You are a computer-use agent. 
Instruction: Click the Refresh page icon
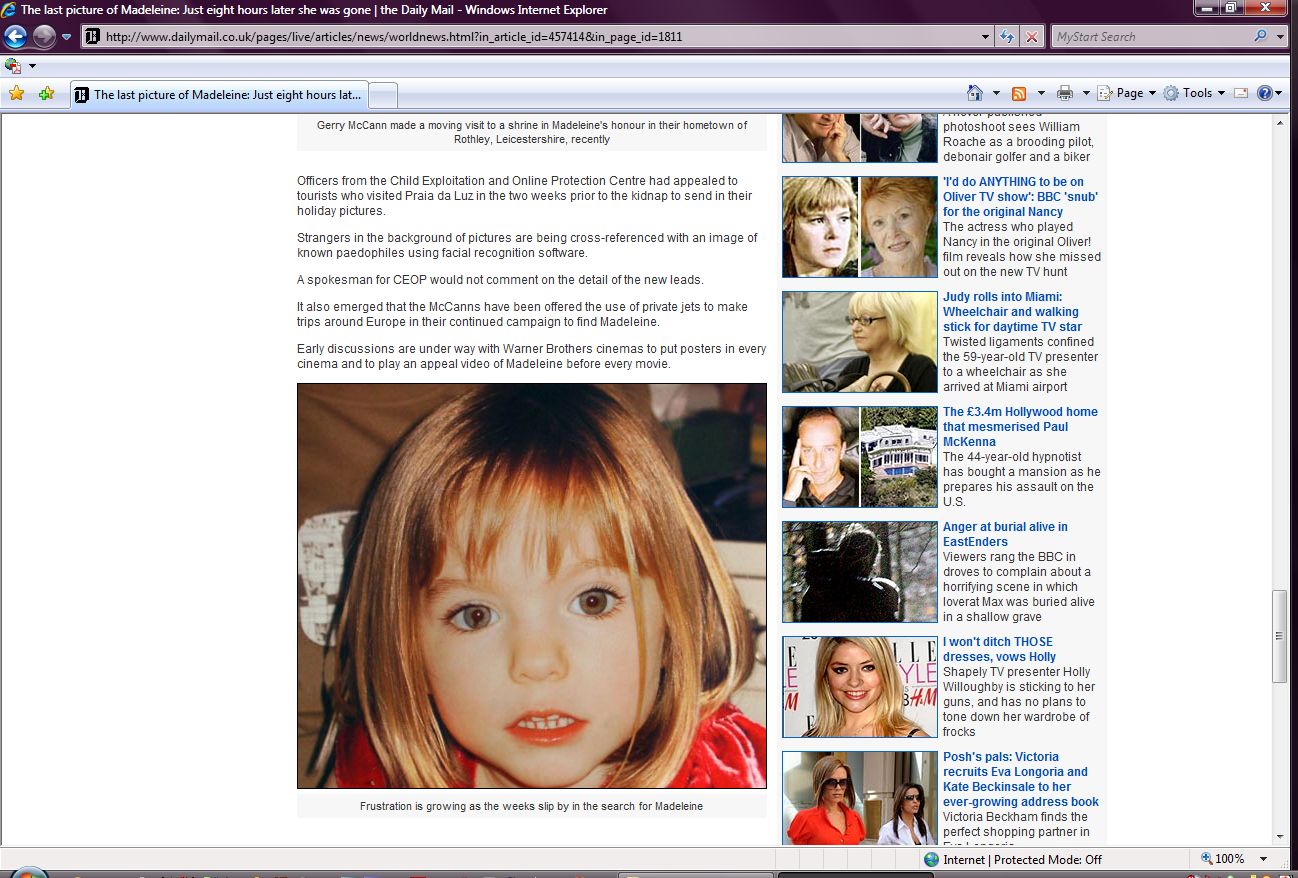(1008, 37)
